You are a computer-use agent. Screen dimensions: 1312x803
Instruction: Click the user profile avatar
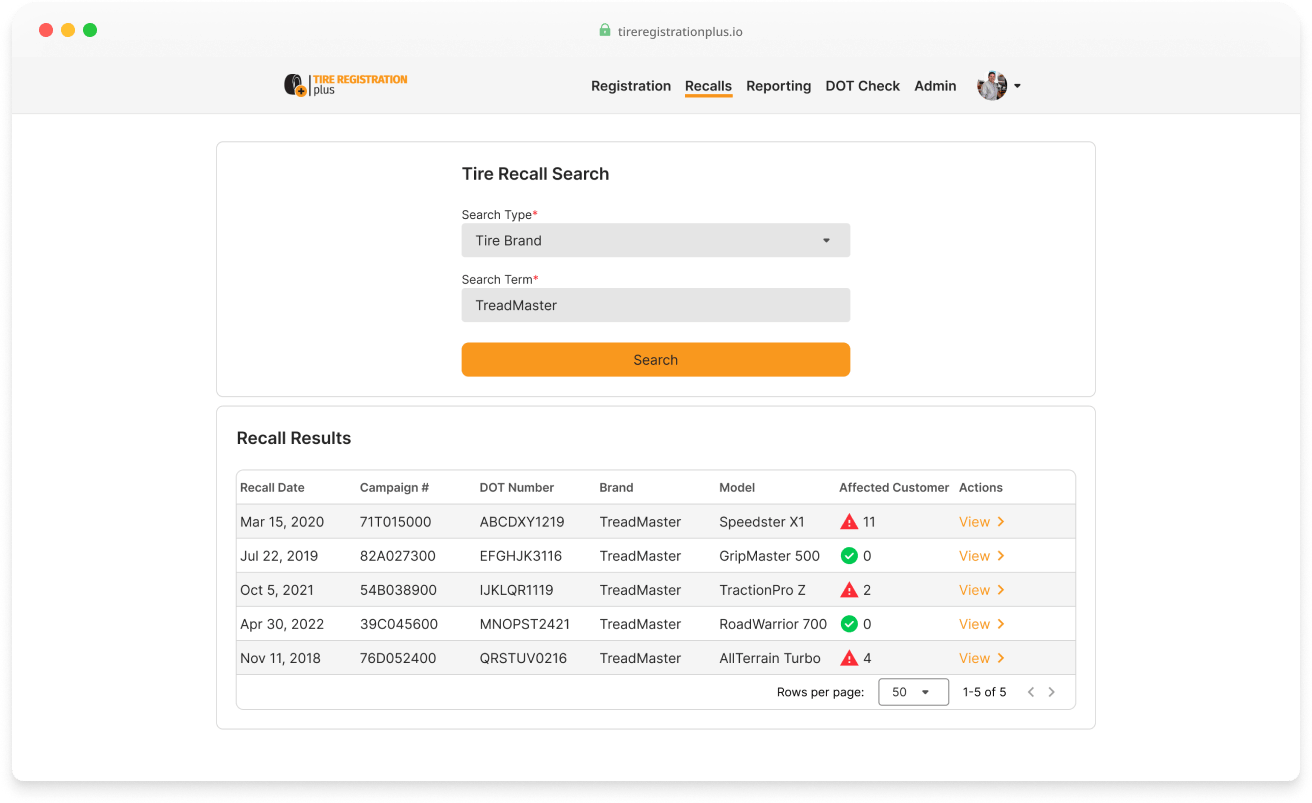[x=991, y=86]
